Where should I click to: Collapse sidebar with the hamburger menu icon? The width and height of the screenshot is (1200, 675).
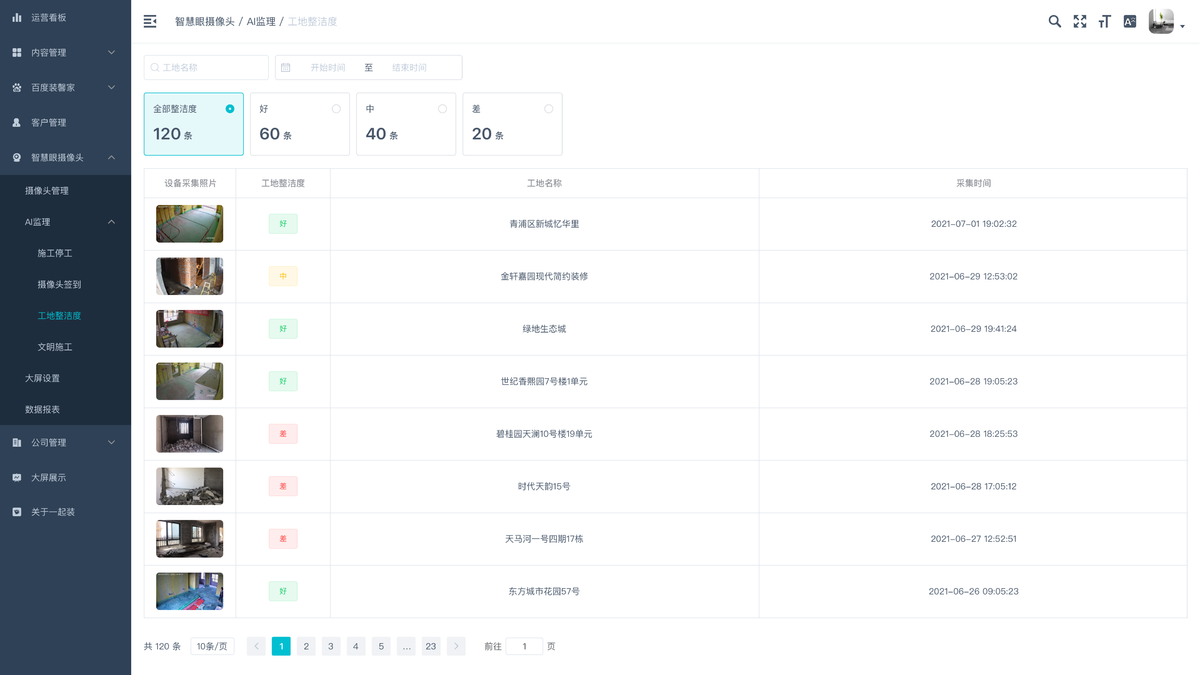(x=150, y=21)
